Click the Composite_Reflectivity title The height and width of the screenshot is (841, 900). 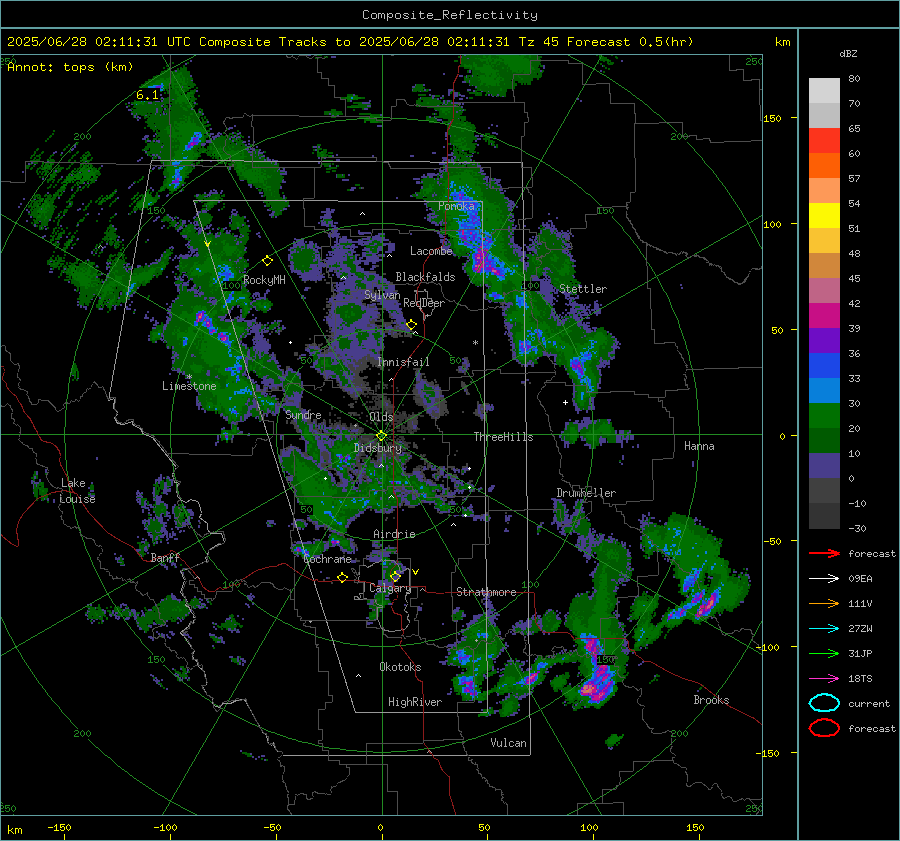pos(449,15)
